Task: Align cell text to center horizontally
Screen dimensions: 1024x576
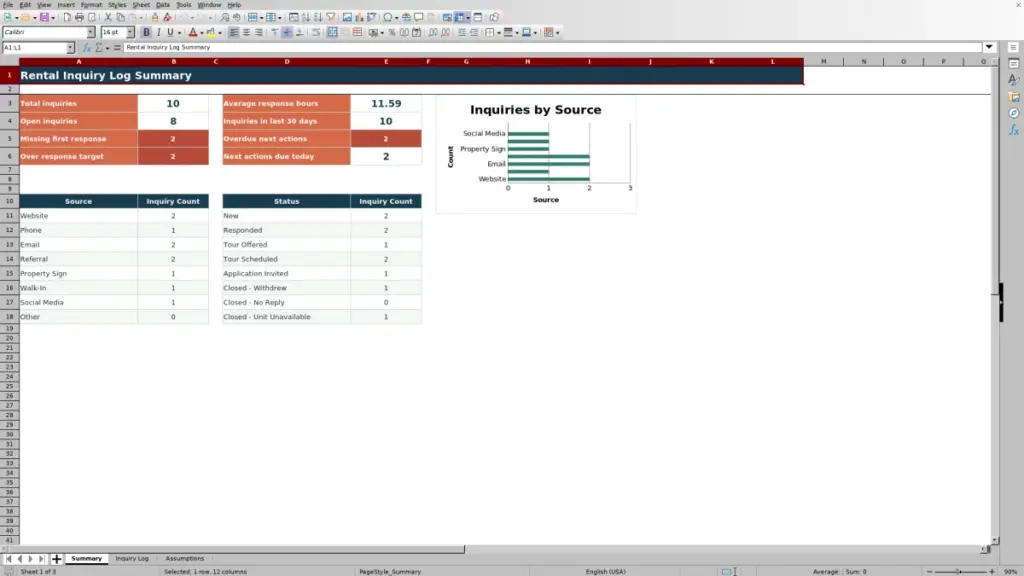Action: [x=246, y=33]
